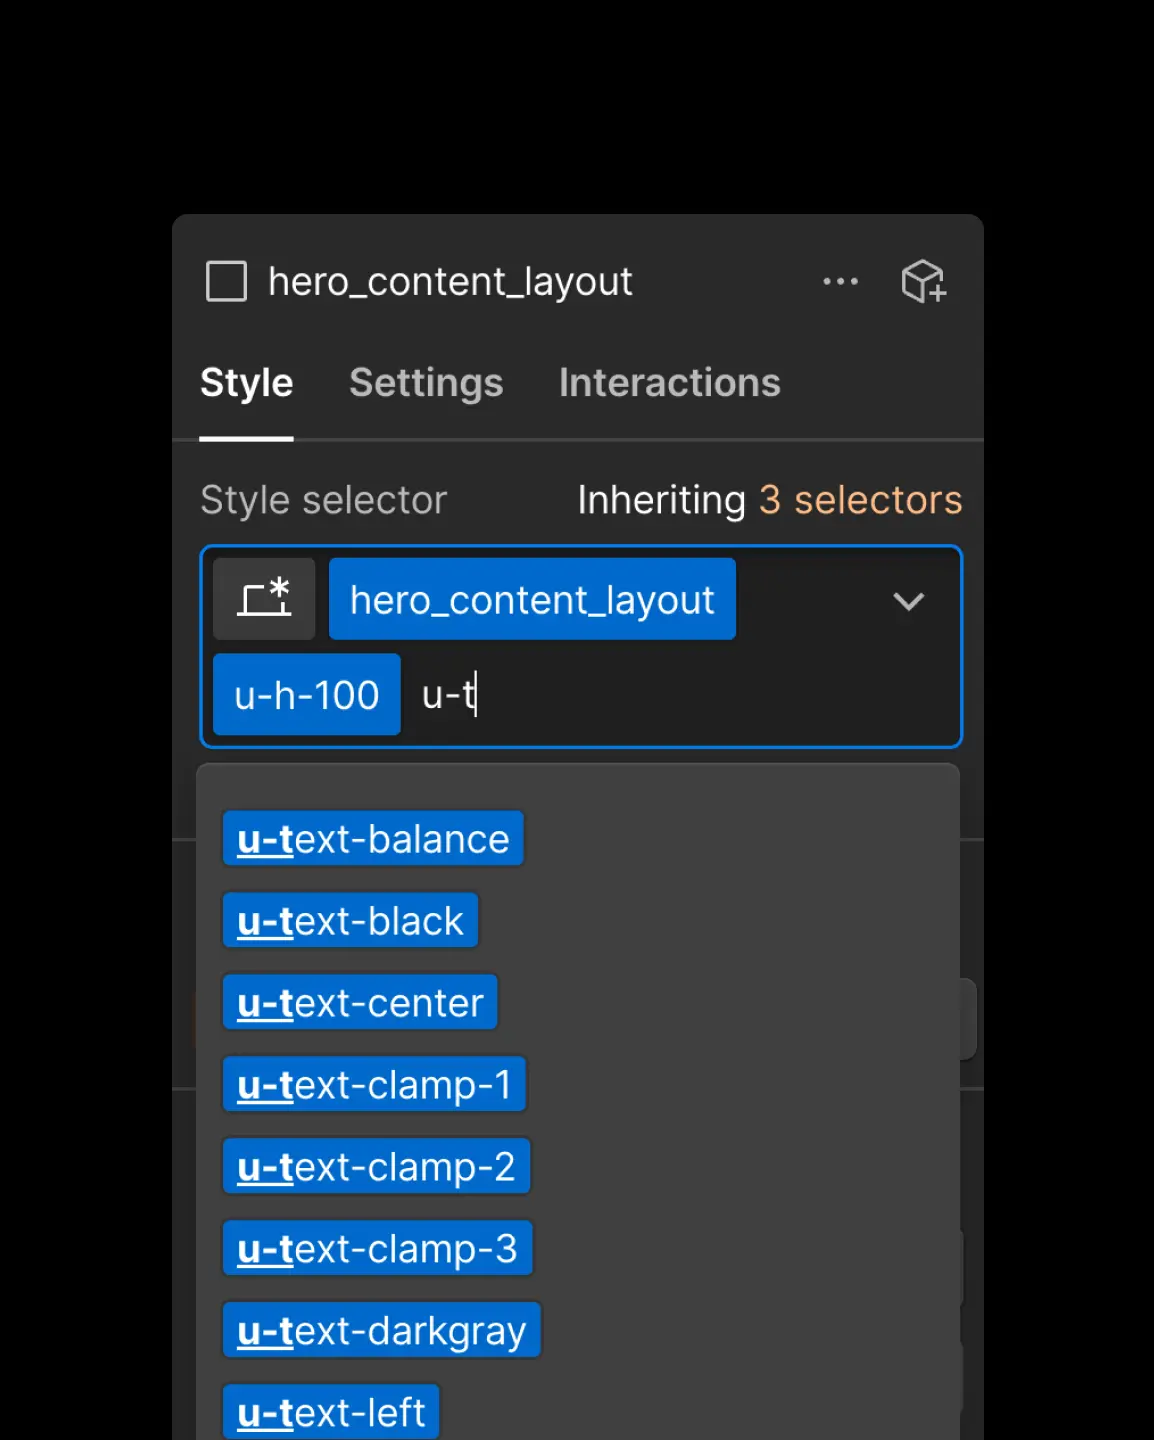
Task: Switch to the Settings tab
Action: click(426, 383)
